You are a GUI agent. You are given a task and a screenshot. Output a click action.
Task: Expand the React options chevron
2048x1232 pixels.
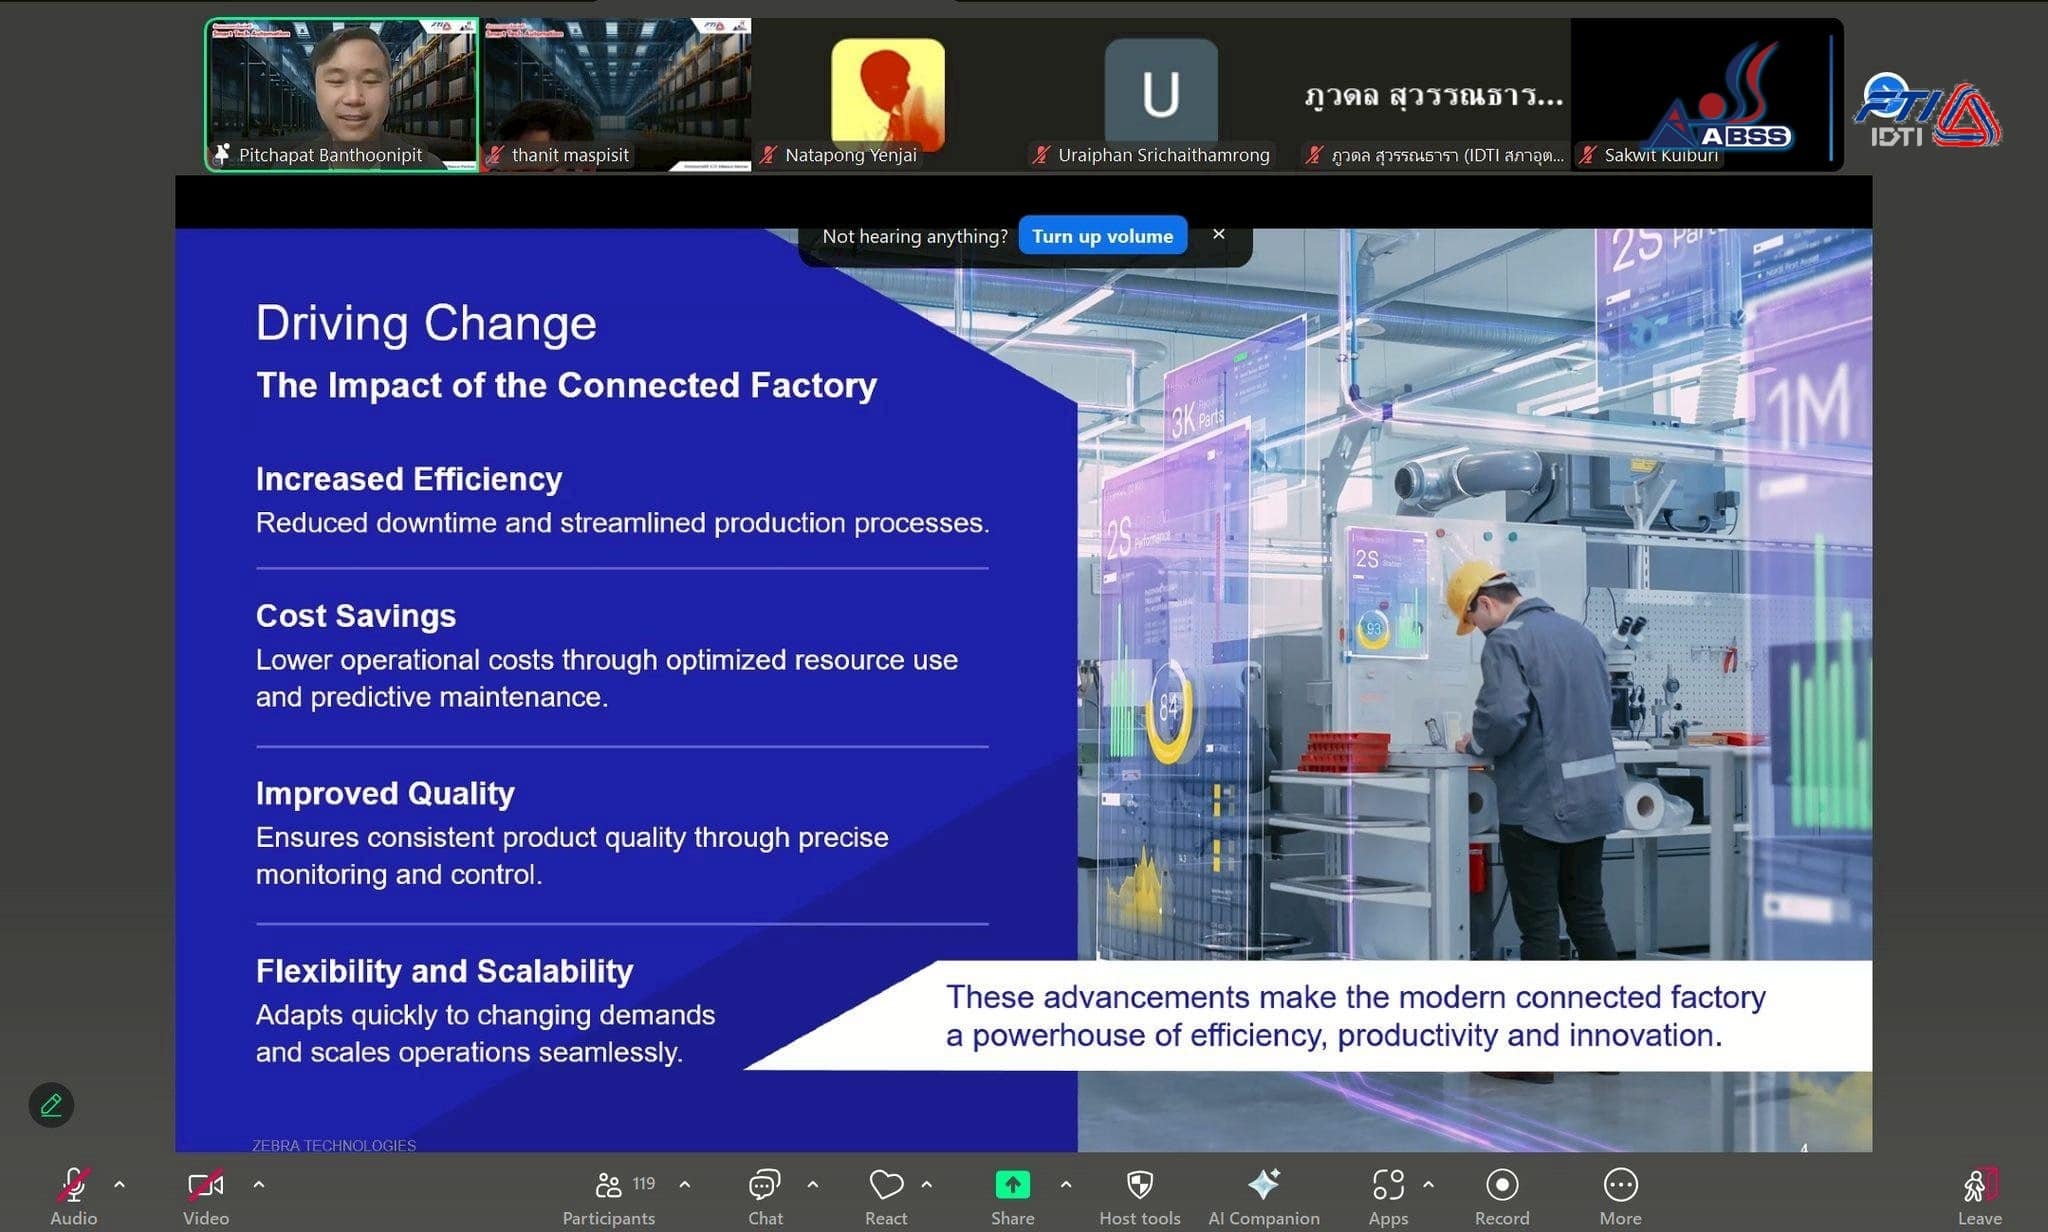pyautogui.click(x=927, y=1185)
